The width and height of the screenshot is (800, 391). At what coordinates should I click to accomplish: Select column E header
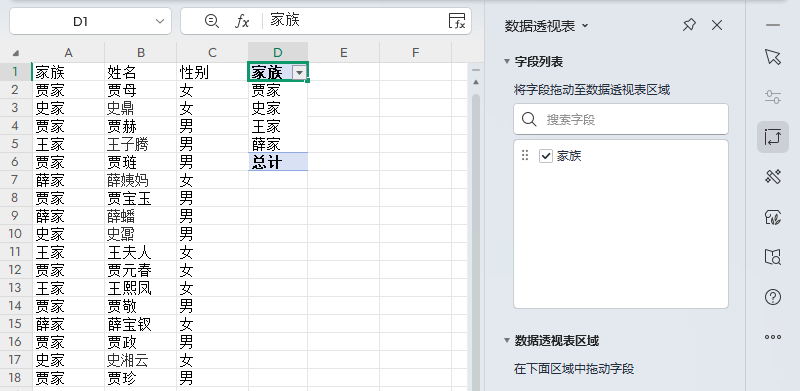[343, 53]
